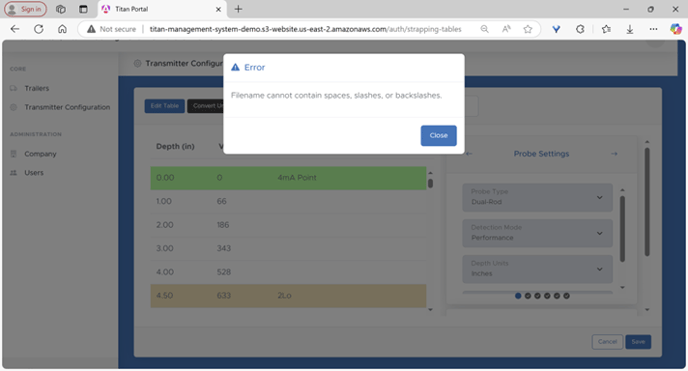Expand the Depth Units dropdown

coord(537,269)
